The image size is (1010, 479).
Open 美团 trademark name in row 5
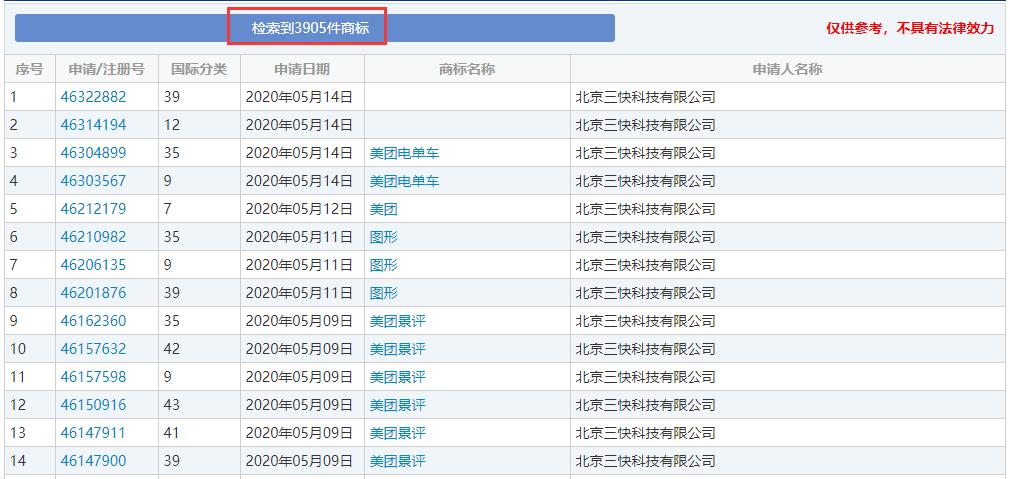[x=383, y=209]
